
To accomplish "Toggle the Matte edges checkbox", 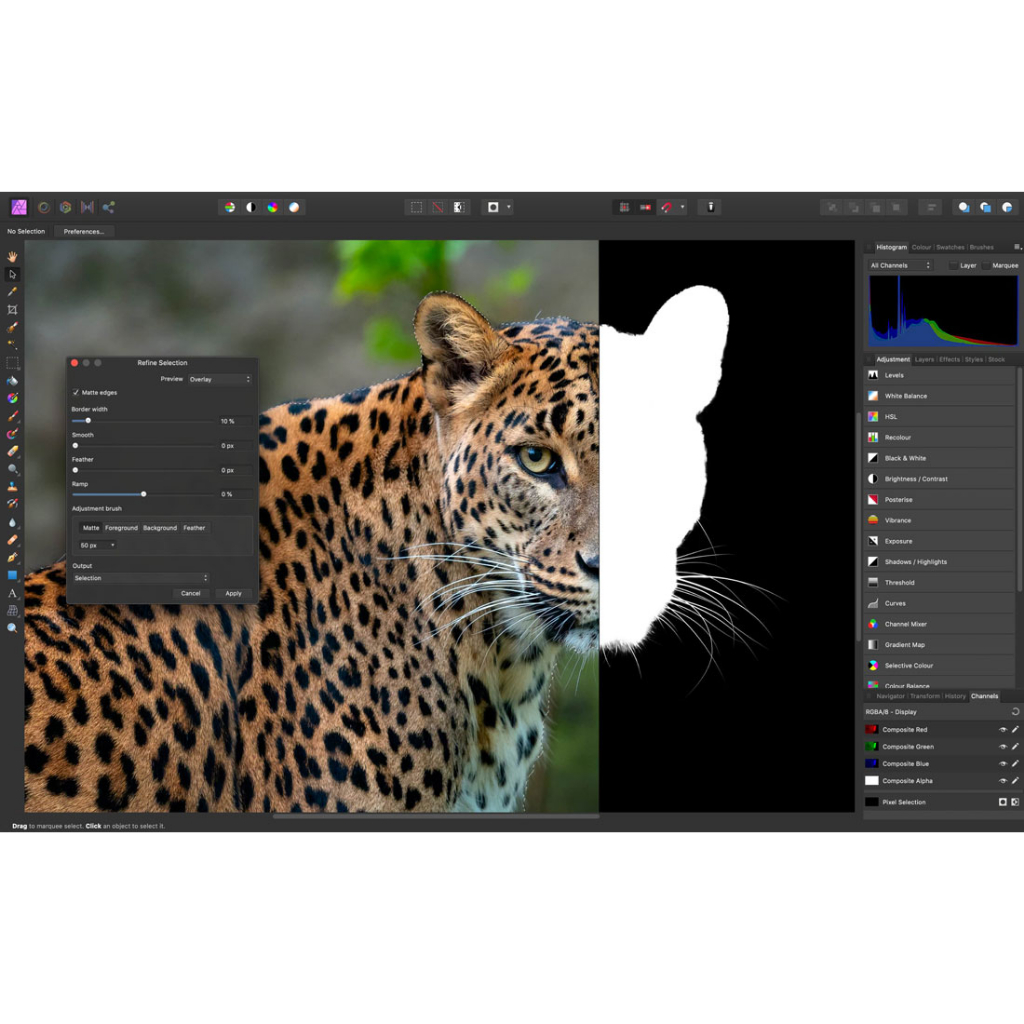I will point(76,392).
